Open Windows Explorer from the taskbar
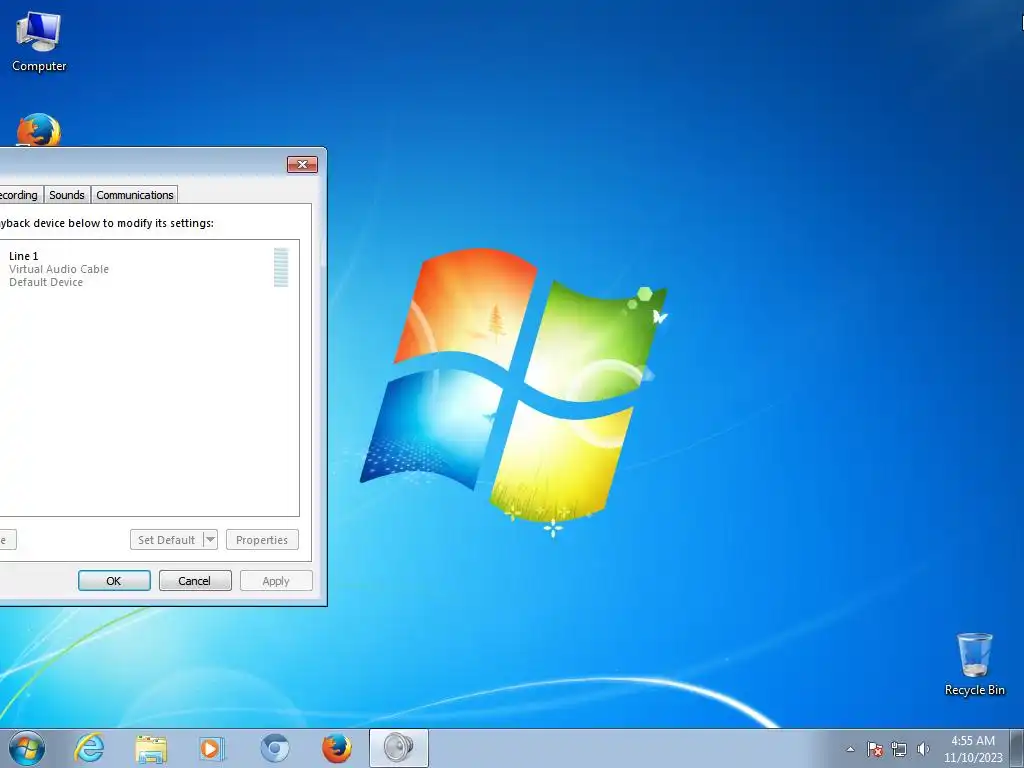 point(151,748)
